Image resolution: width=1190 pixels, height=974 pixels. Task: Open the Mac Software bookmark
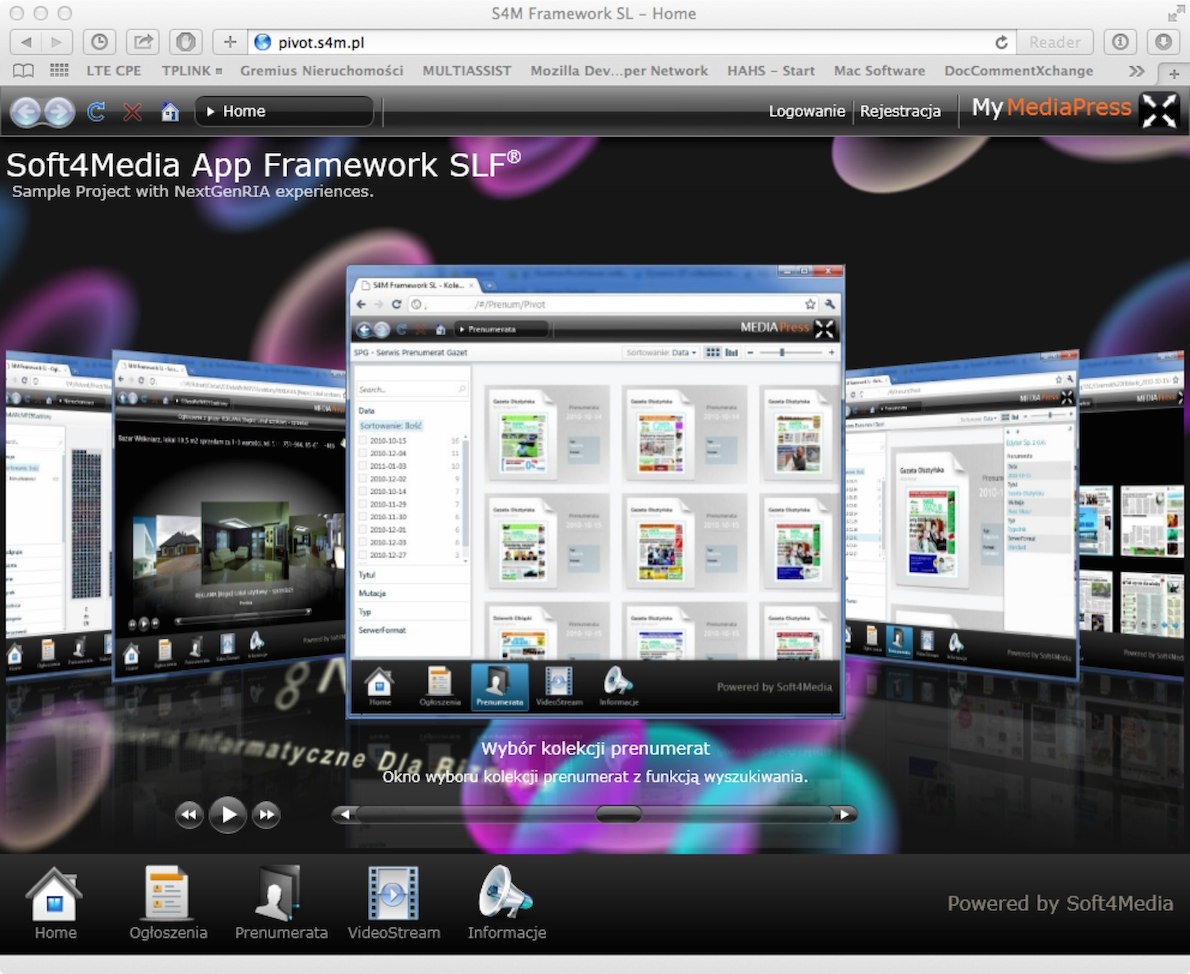pos(880,71)
